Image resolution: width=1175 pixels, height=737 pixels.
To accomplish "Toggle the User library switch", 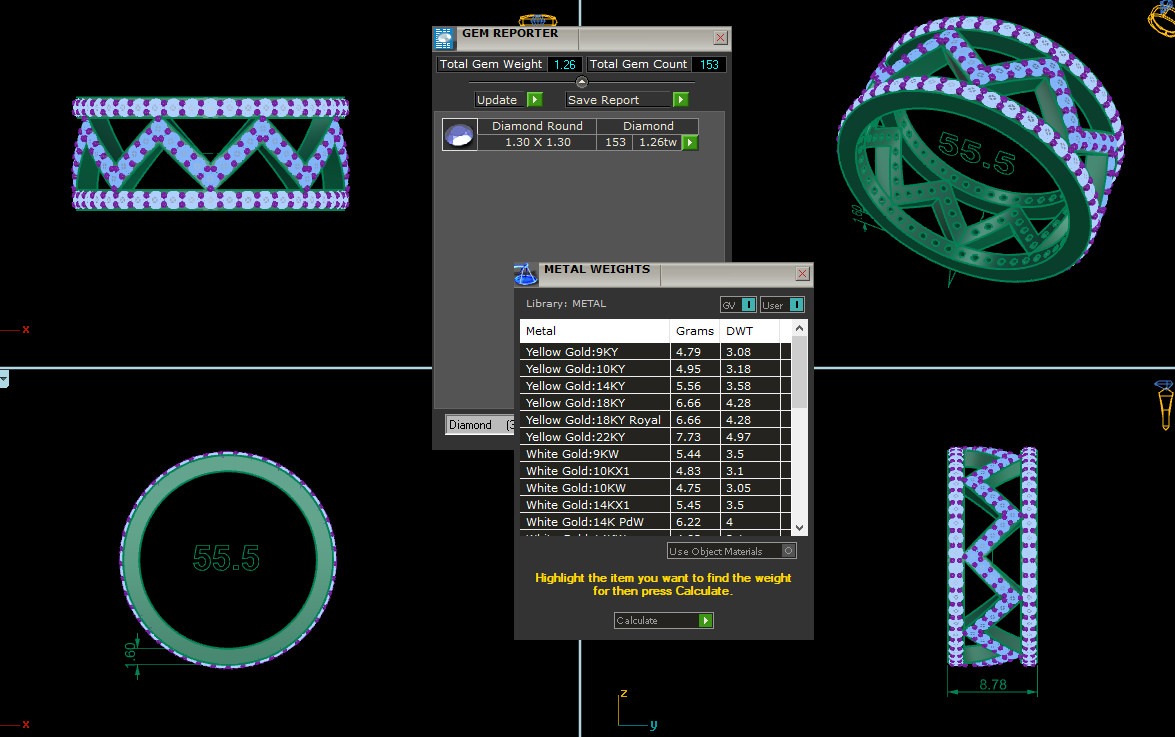I will coord(796,305).
